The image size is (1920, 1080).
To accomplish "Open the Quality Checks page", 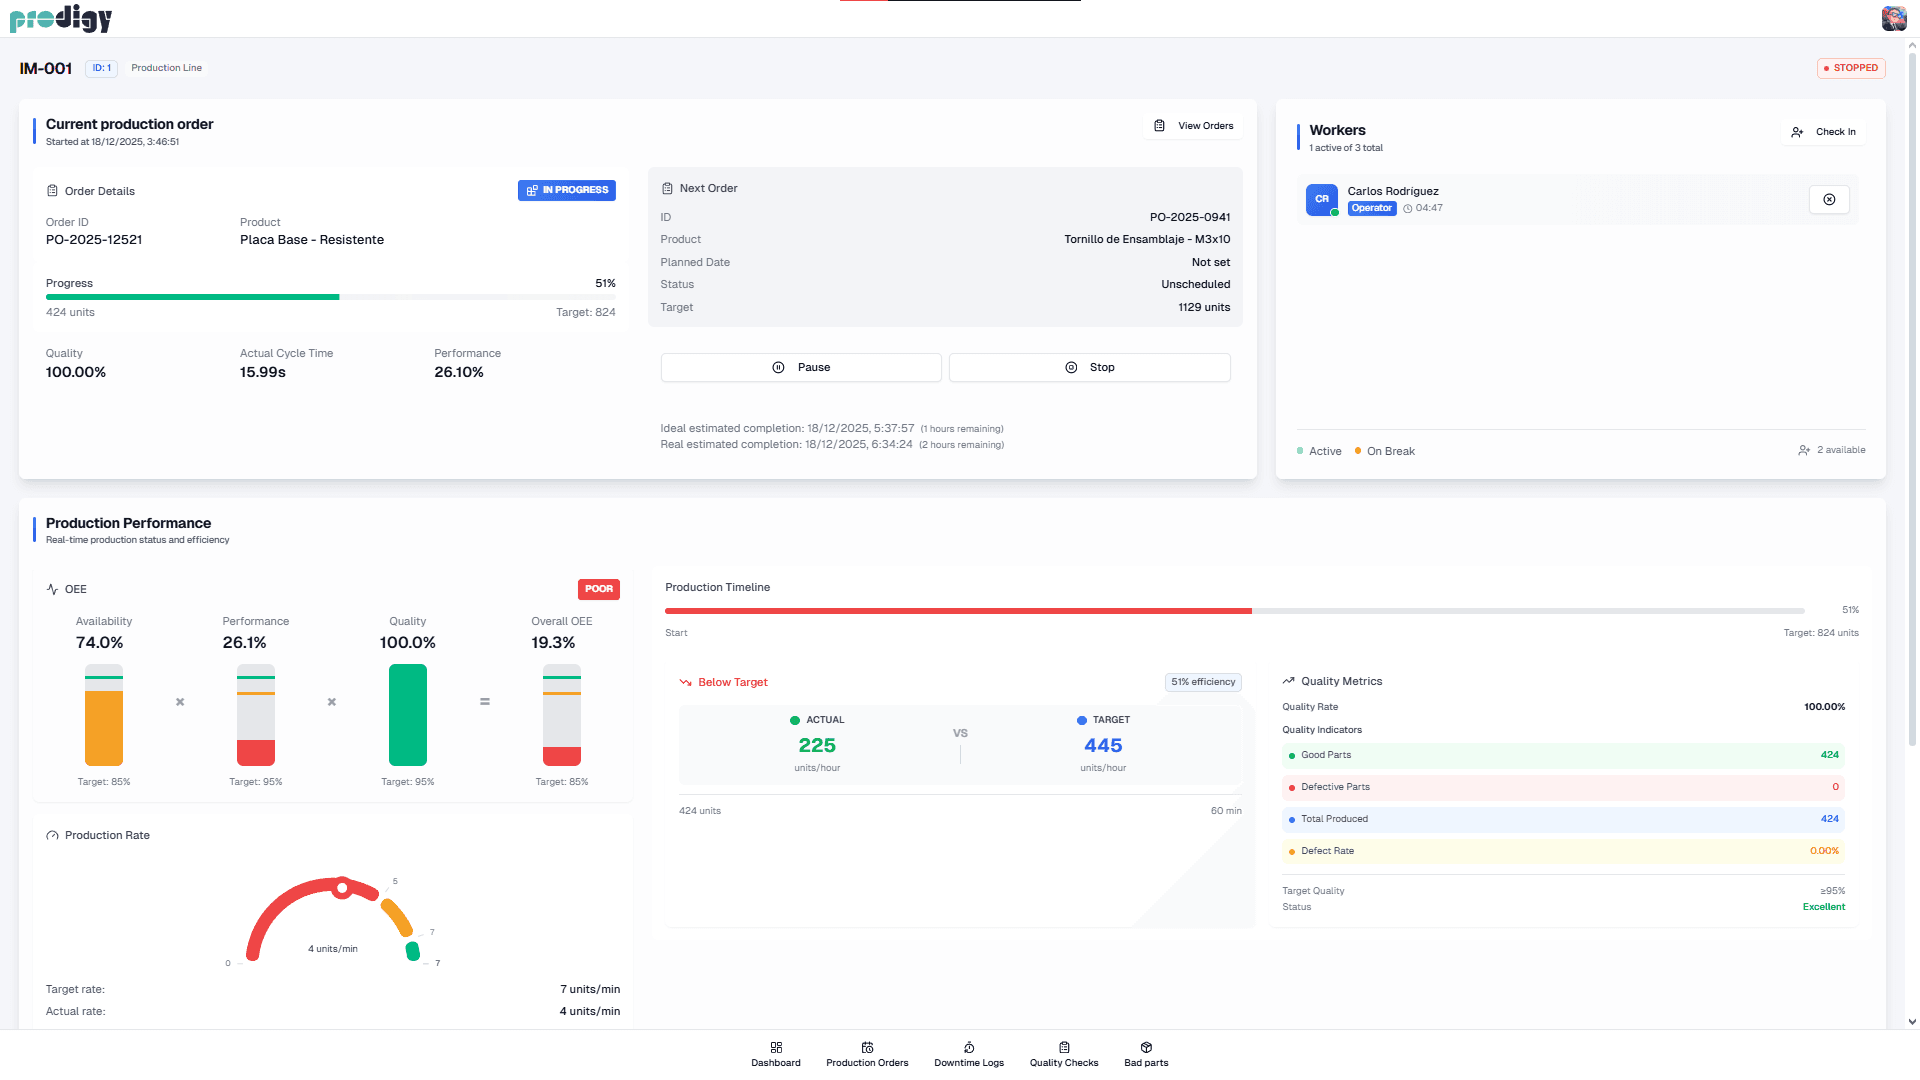I will (x=1064, y=1054).
